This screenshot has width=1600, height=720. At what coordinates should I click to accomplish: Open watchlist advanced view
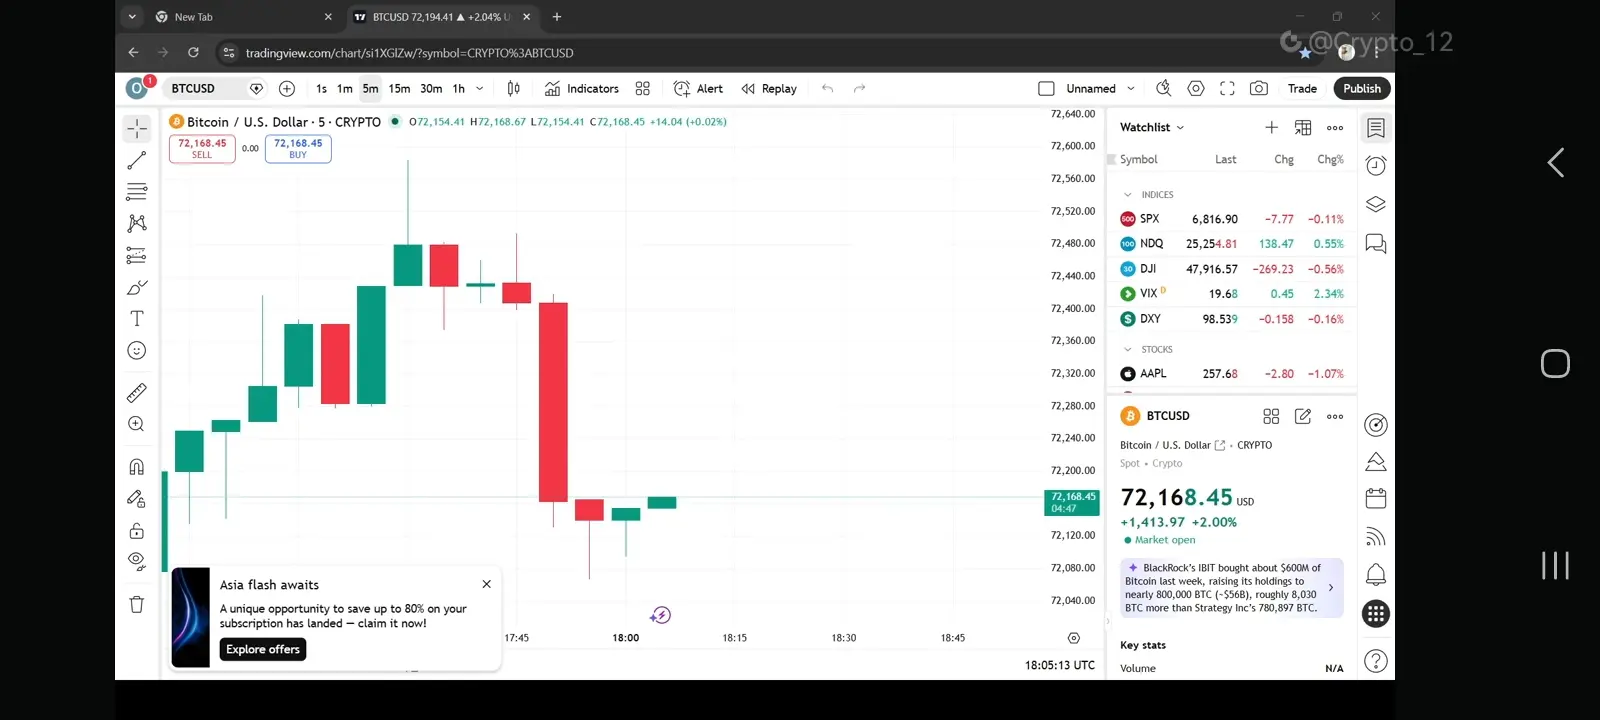1303,128
